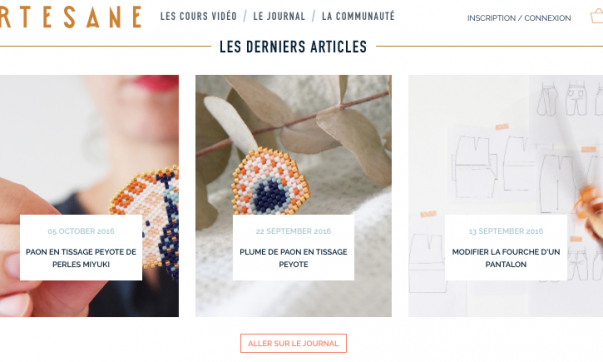The height and width of the screenshot is (362, 603).
Task: Click Les Derniers Articles heading
Action: (x=293, y=47)
